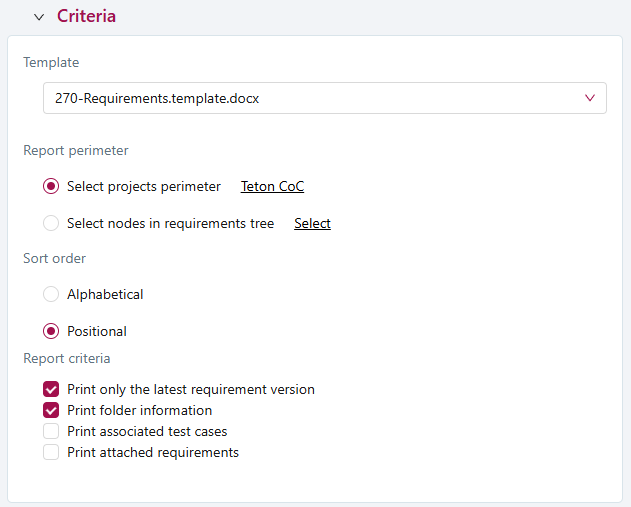631x507 pixels.
Task: Tick the Print attached requirements checkbox
Action: 51,452
